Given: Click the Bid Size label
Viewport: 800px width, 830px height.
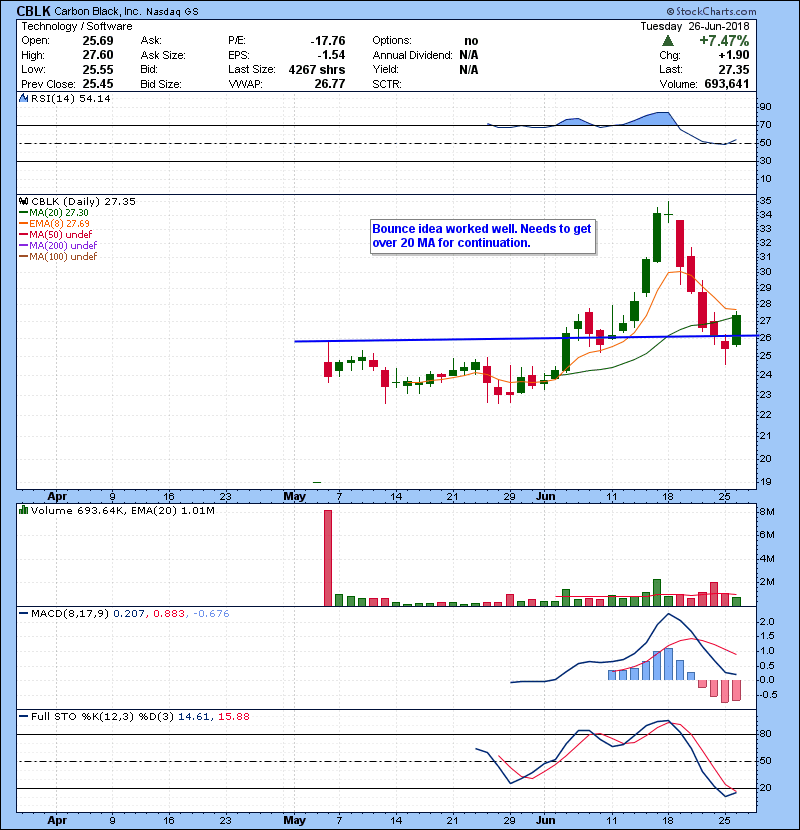Looking at the screenshot, I should [161, 84].
